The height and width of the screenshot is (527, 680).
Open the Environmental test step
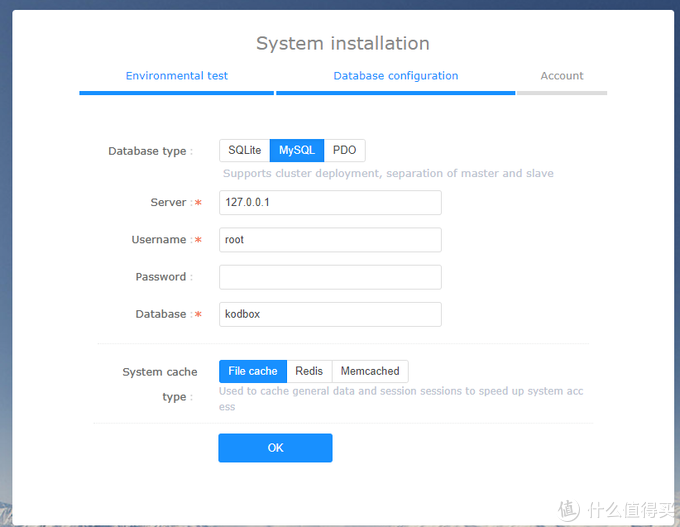pos(177,76)
